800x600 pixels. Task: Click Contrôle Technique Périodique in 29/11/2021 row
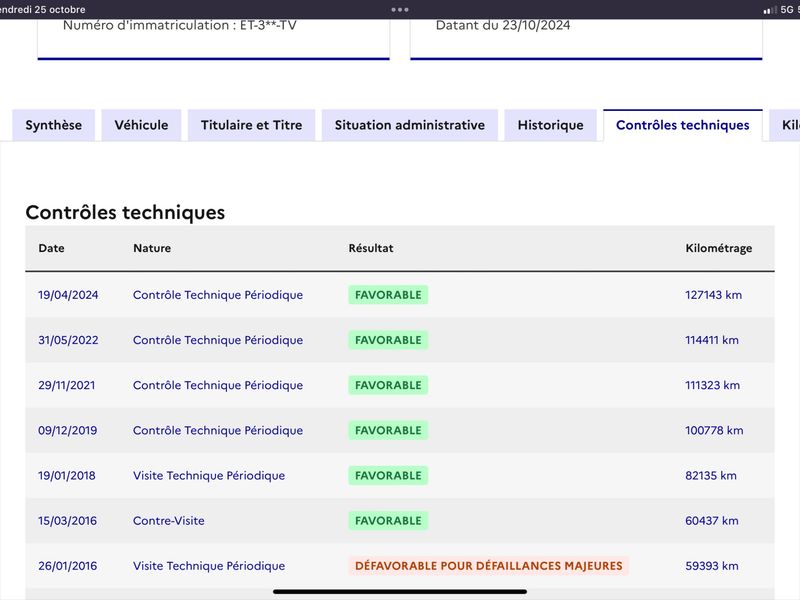218,385
